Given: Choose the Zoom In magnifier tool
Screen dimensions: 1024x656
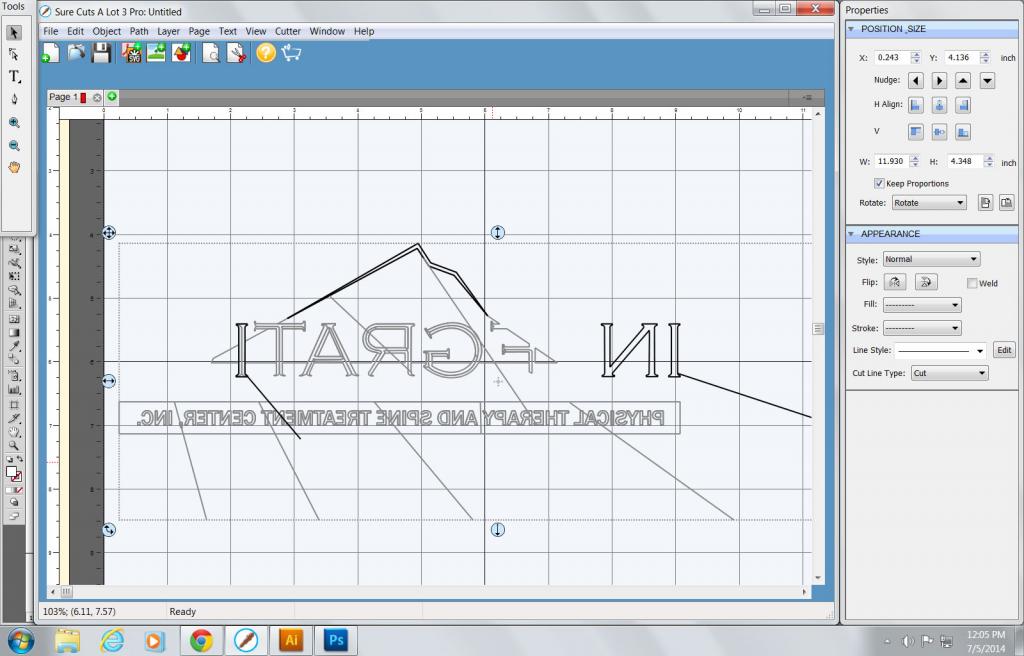Looking at the screenshot, I should (14, 122).
